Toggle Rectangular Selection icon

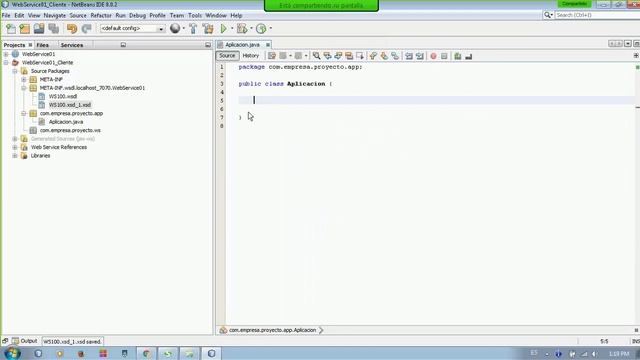coord(360,56)
